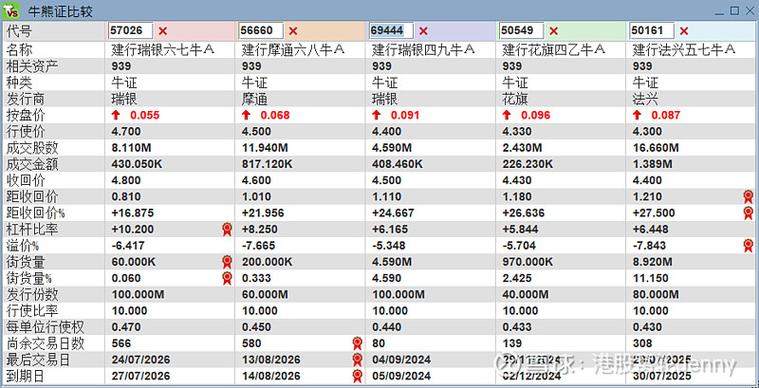Click the highlighted code field 69444
759x388 pixels.
click(391, 31)
